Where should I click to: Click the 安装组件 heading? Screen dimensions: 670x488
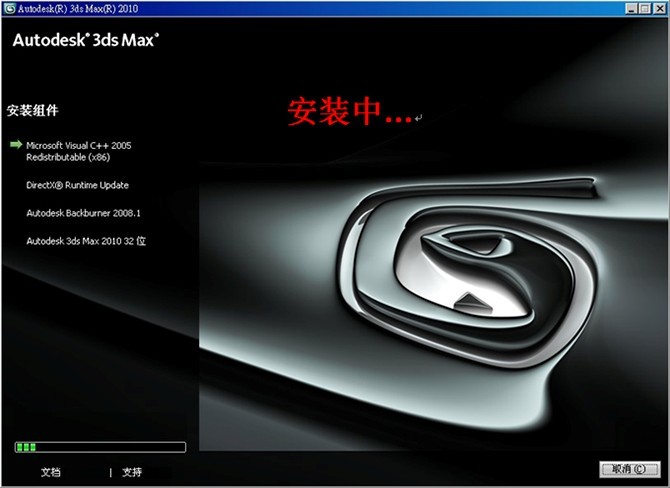tap(32, 110)
